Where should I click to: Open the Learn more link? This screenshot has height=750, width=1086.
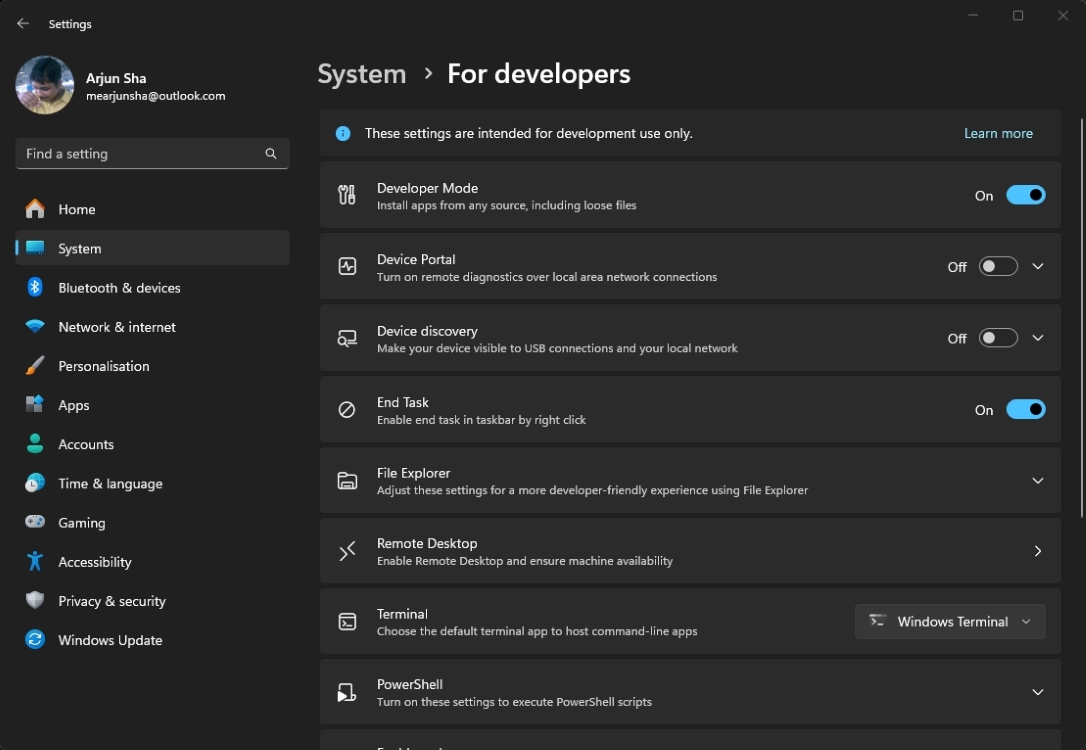tap(998, 133)
